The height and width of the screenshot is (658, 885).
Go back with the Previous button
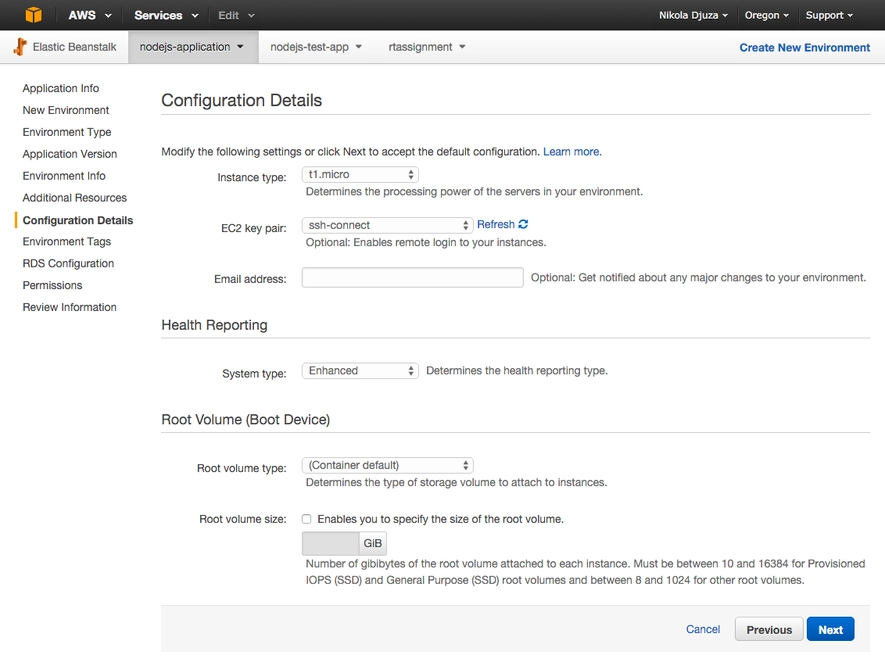coord(769,629)
